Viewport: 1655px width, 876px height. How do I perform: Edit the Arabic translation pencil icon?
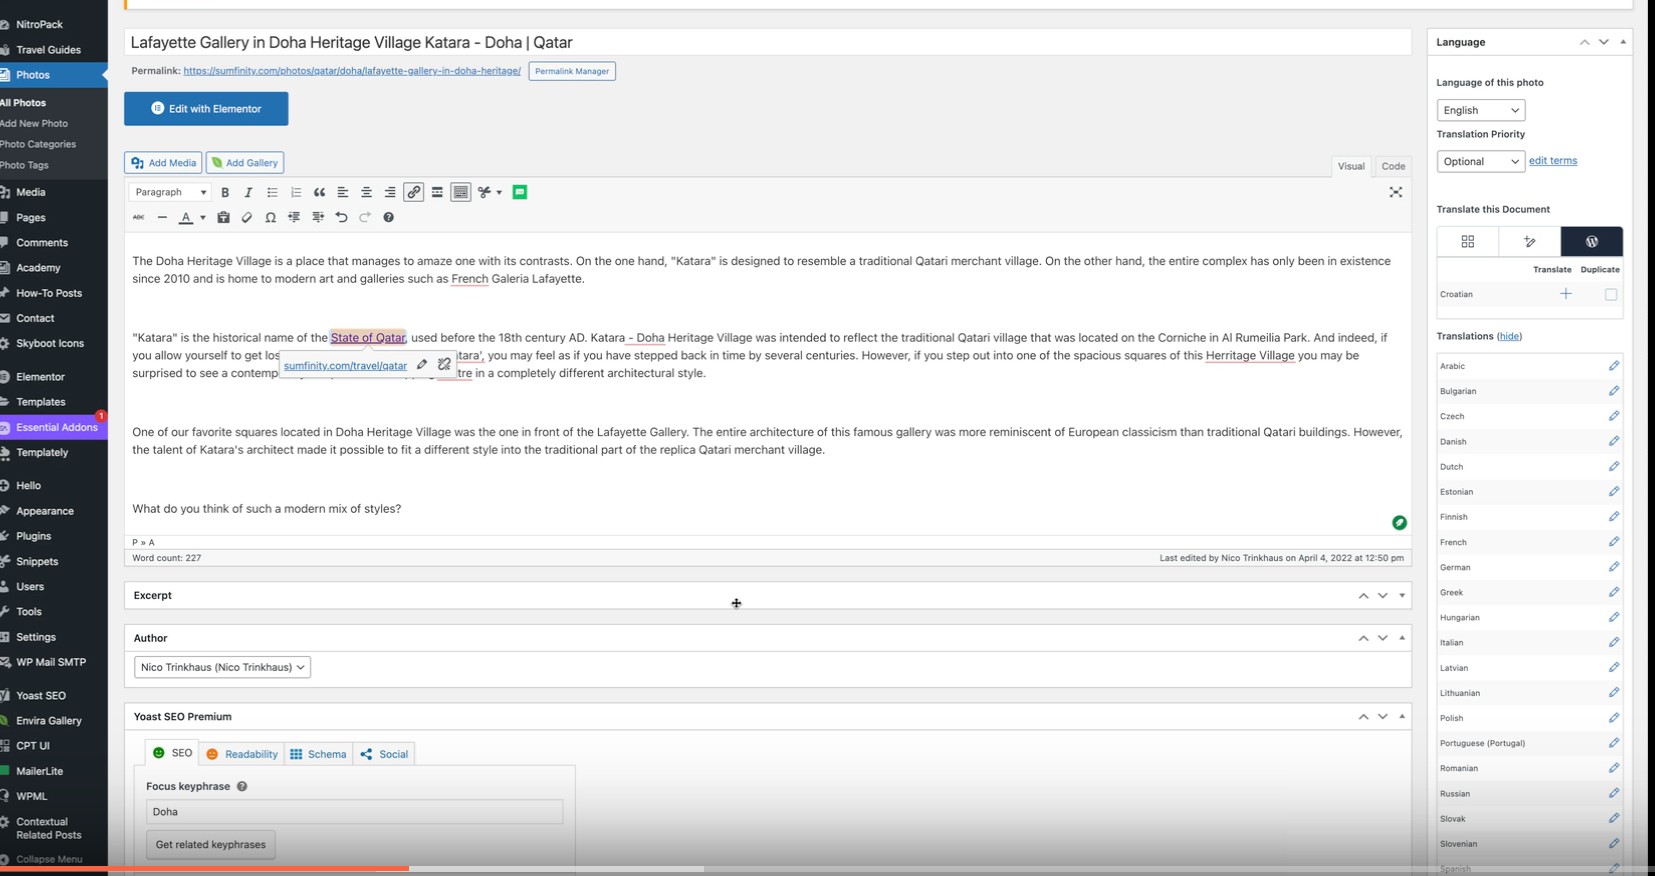coord(1613,366)
